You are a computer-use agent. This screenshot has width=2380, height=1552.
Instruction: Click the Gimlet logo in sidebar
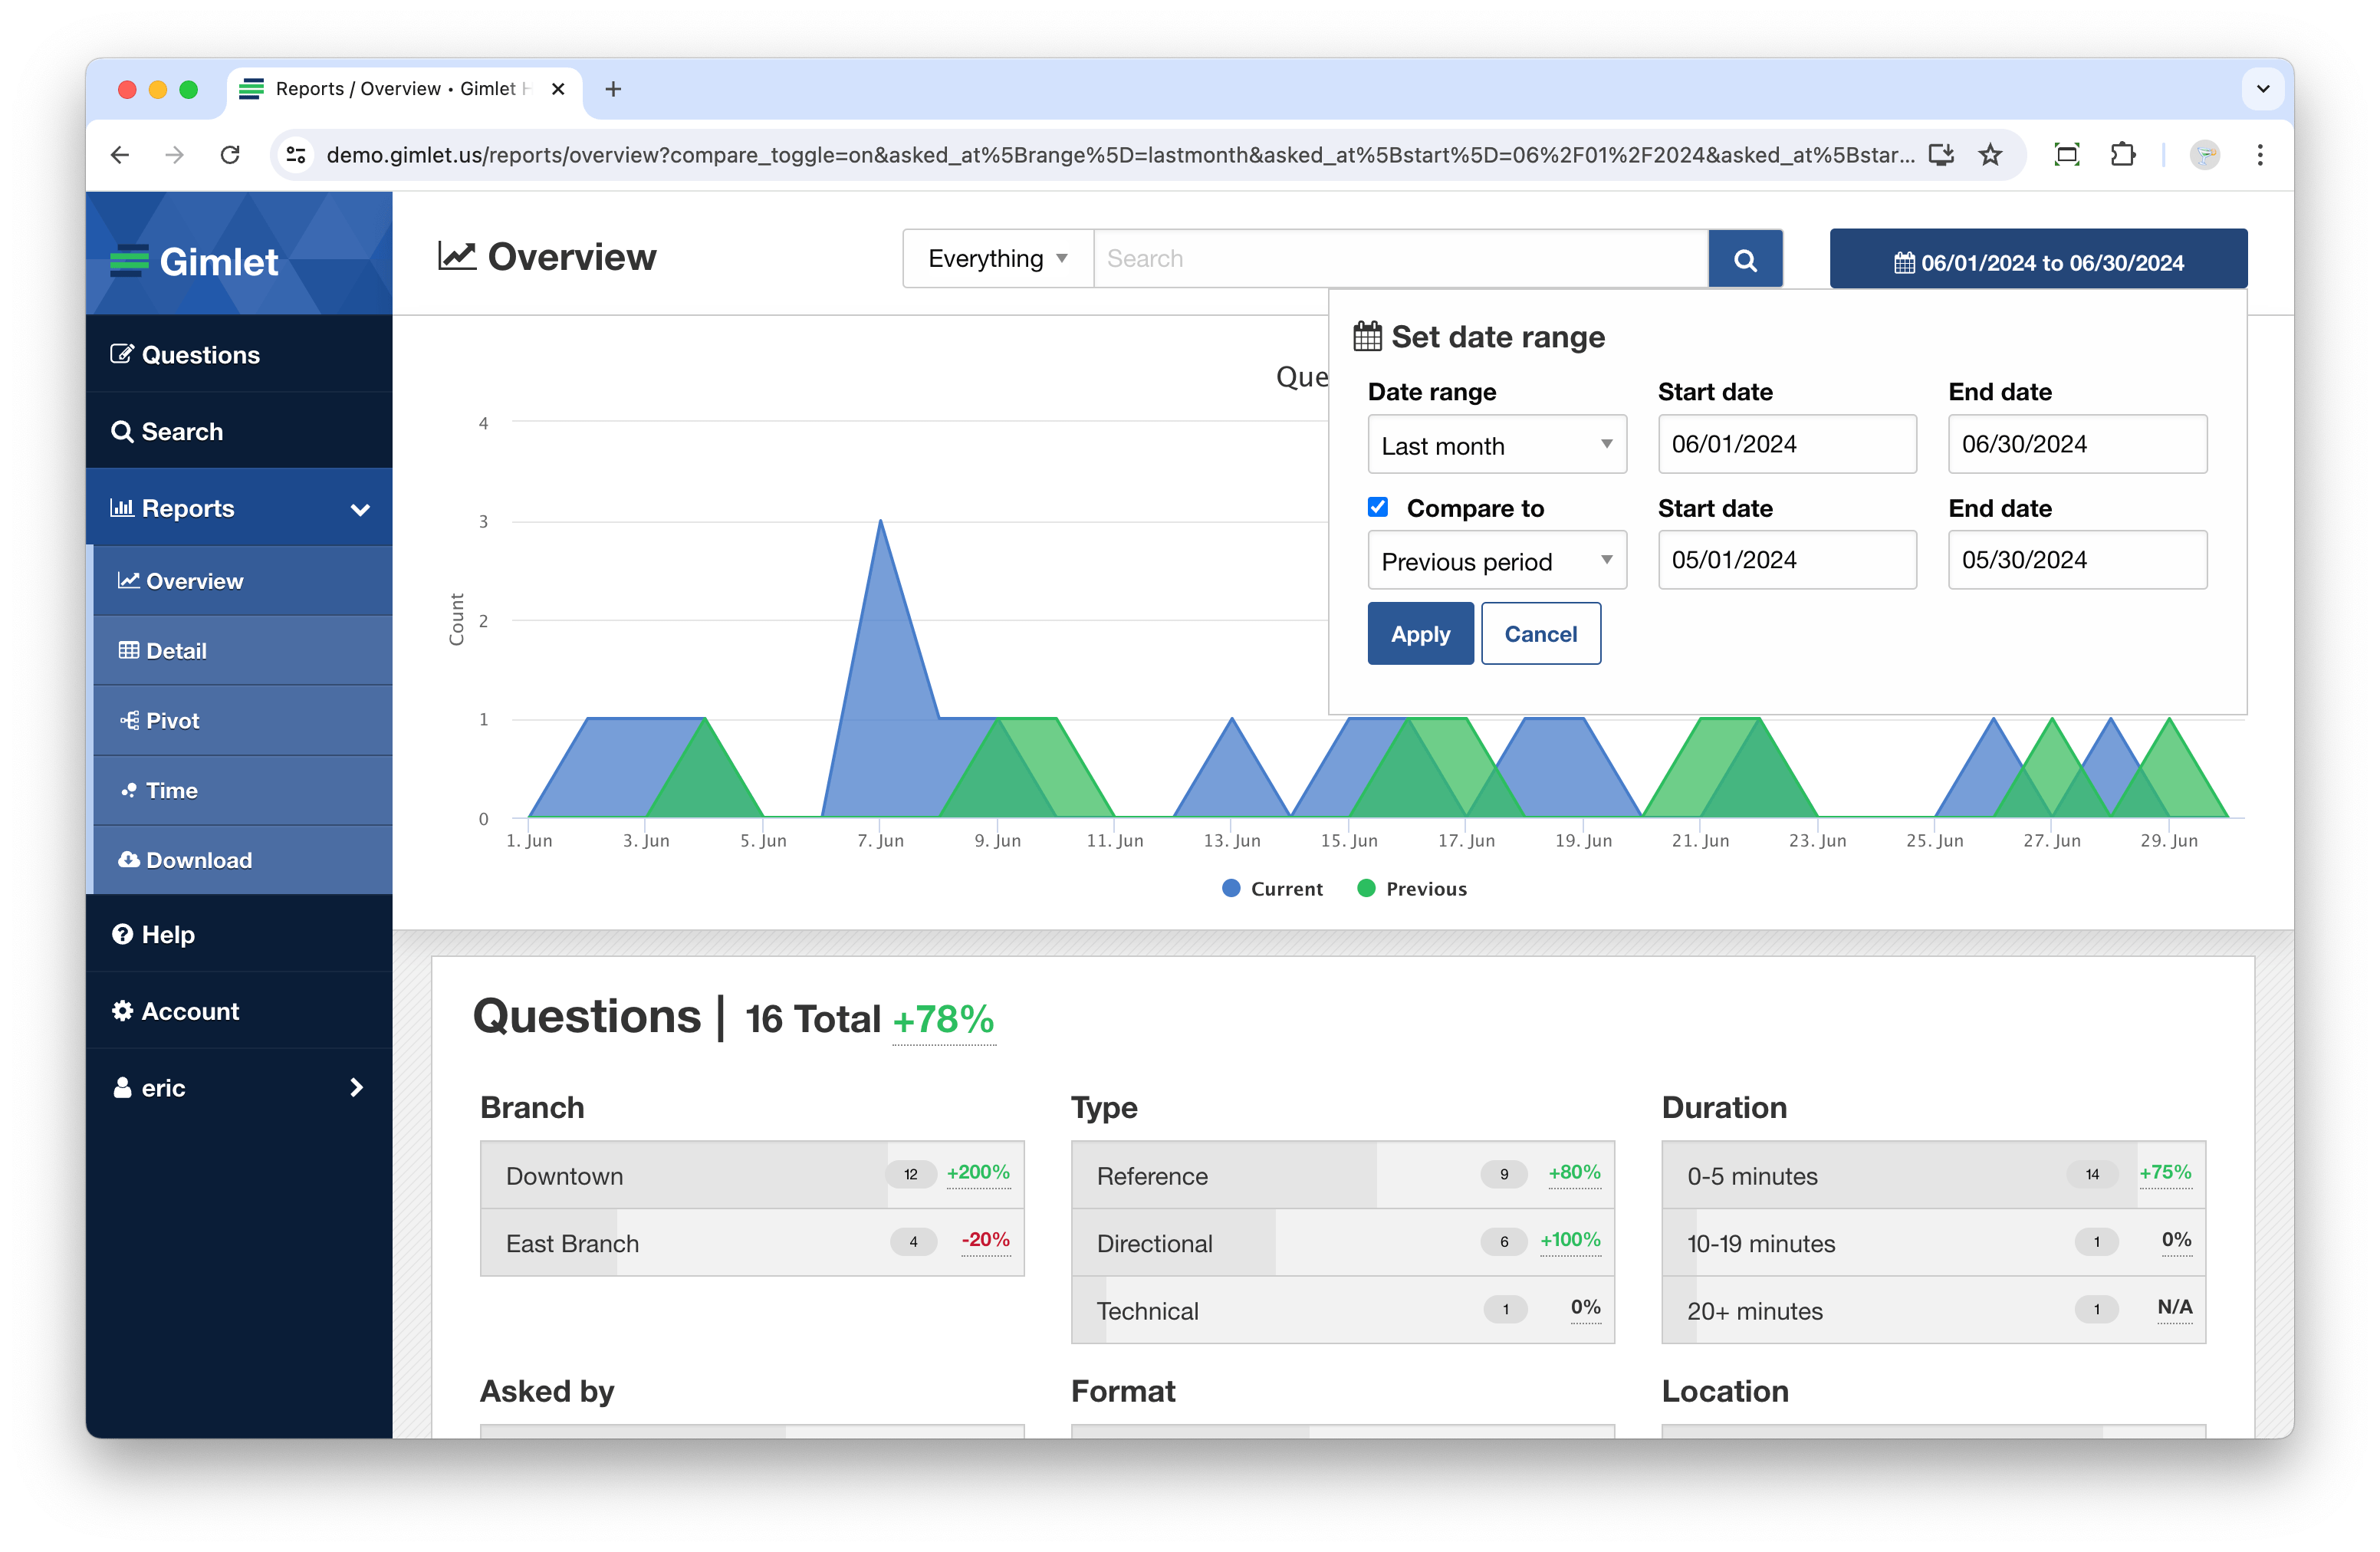pos(194,261)
